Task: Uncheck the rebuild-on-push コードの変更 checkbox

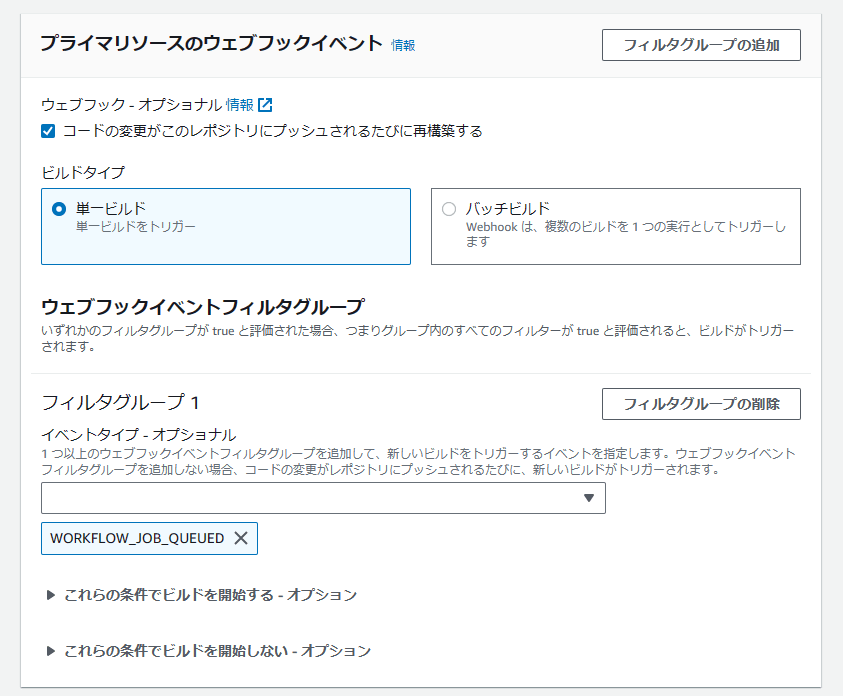Action: tap(48, 131)
